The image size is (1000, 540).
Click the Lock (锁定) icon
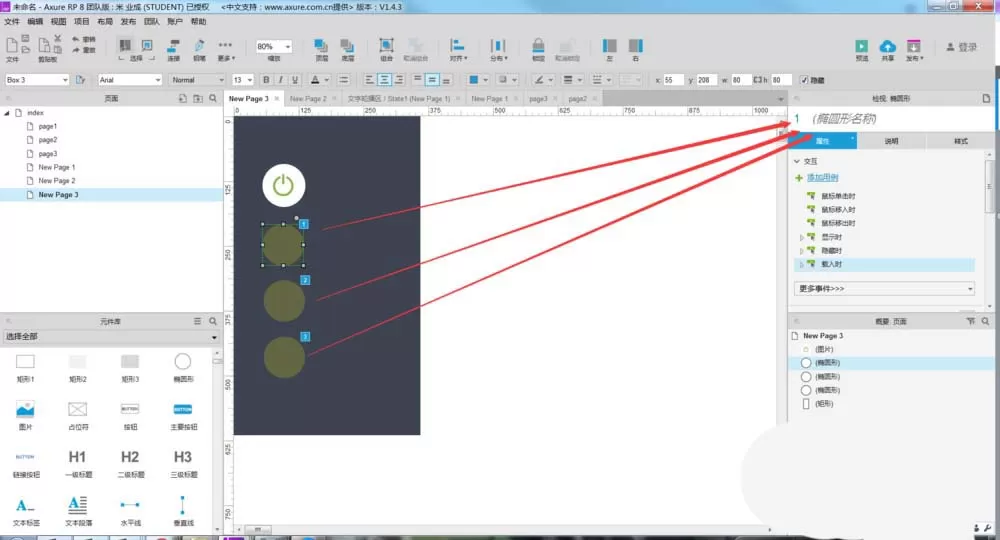538,46
